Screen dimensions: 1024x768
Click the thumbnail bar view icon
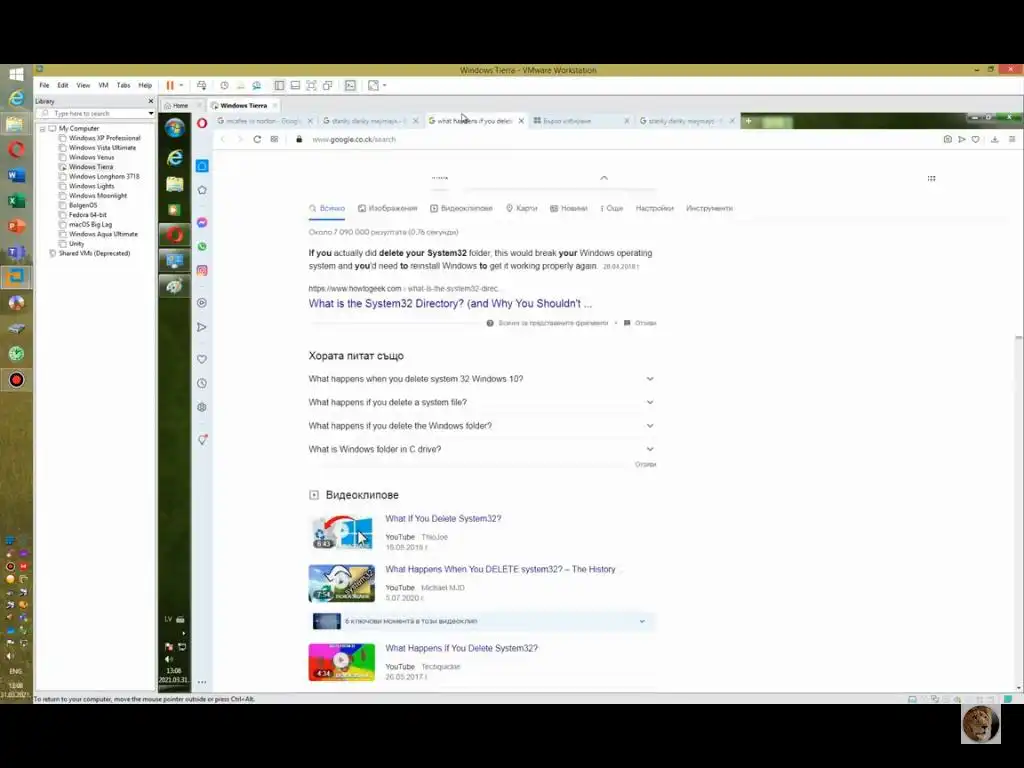coord(295,86)
